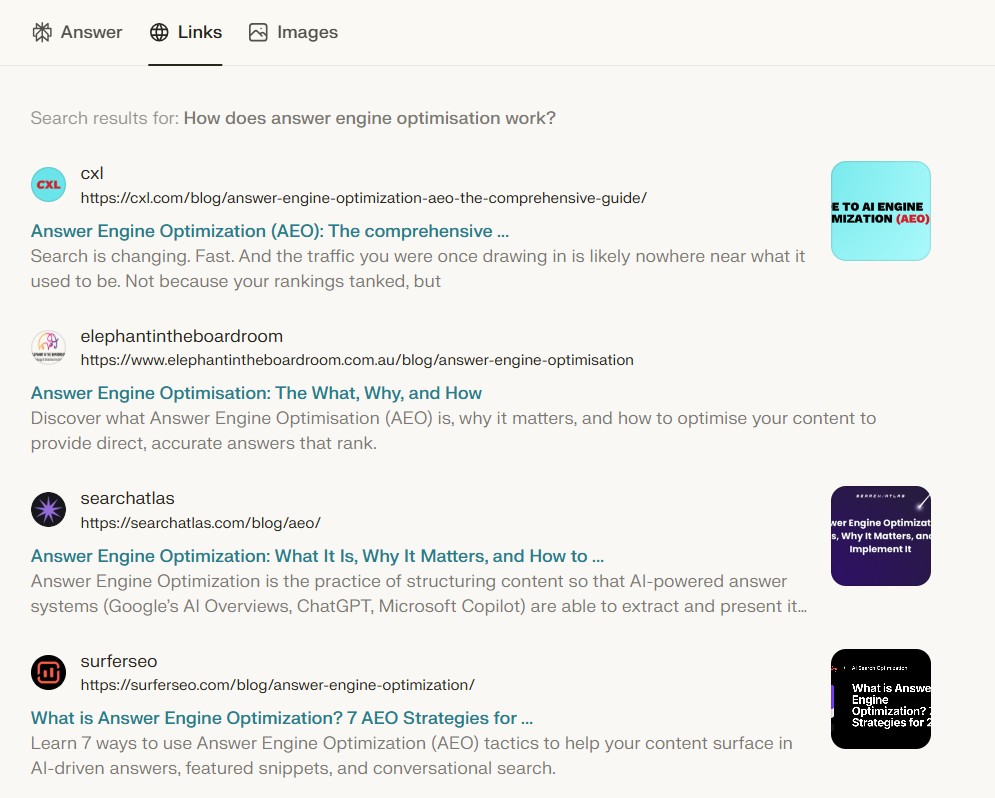Click the elephantintheboardroom.com.au URL
This screenshot has height=798, width=995.
tap(357, 360)
